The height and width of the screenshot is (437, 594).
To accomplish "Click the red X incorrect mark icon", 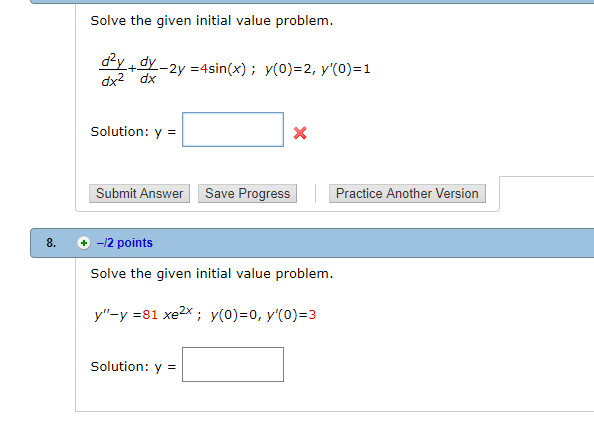I will [x=300, y=133].
